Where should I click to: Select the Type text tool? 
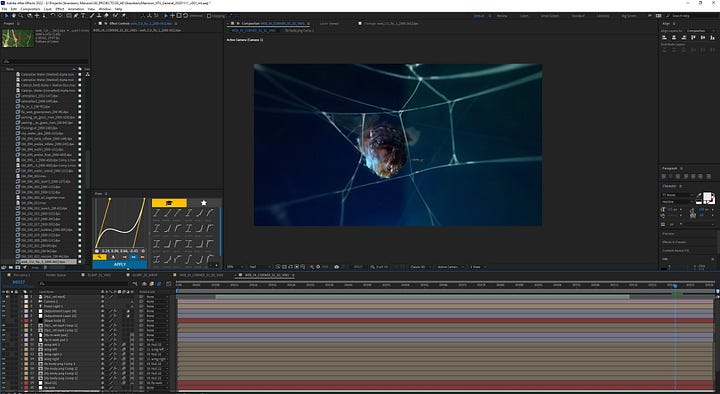click(83, 16)
